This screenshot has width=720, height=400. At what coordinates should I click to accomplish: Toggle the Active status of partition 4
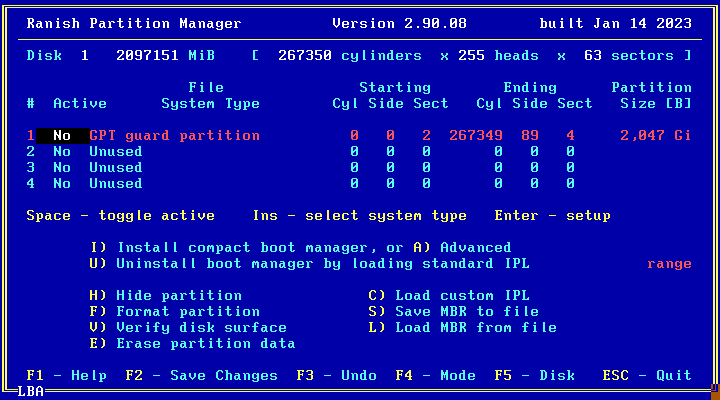tap(62, 184)
